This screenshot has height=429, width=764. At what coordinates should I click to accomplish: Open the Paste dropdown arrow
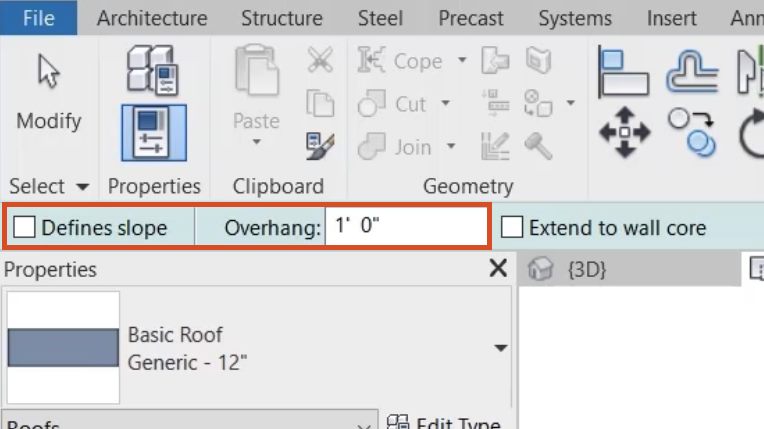tap(256, 142)
